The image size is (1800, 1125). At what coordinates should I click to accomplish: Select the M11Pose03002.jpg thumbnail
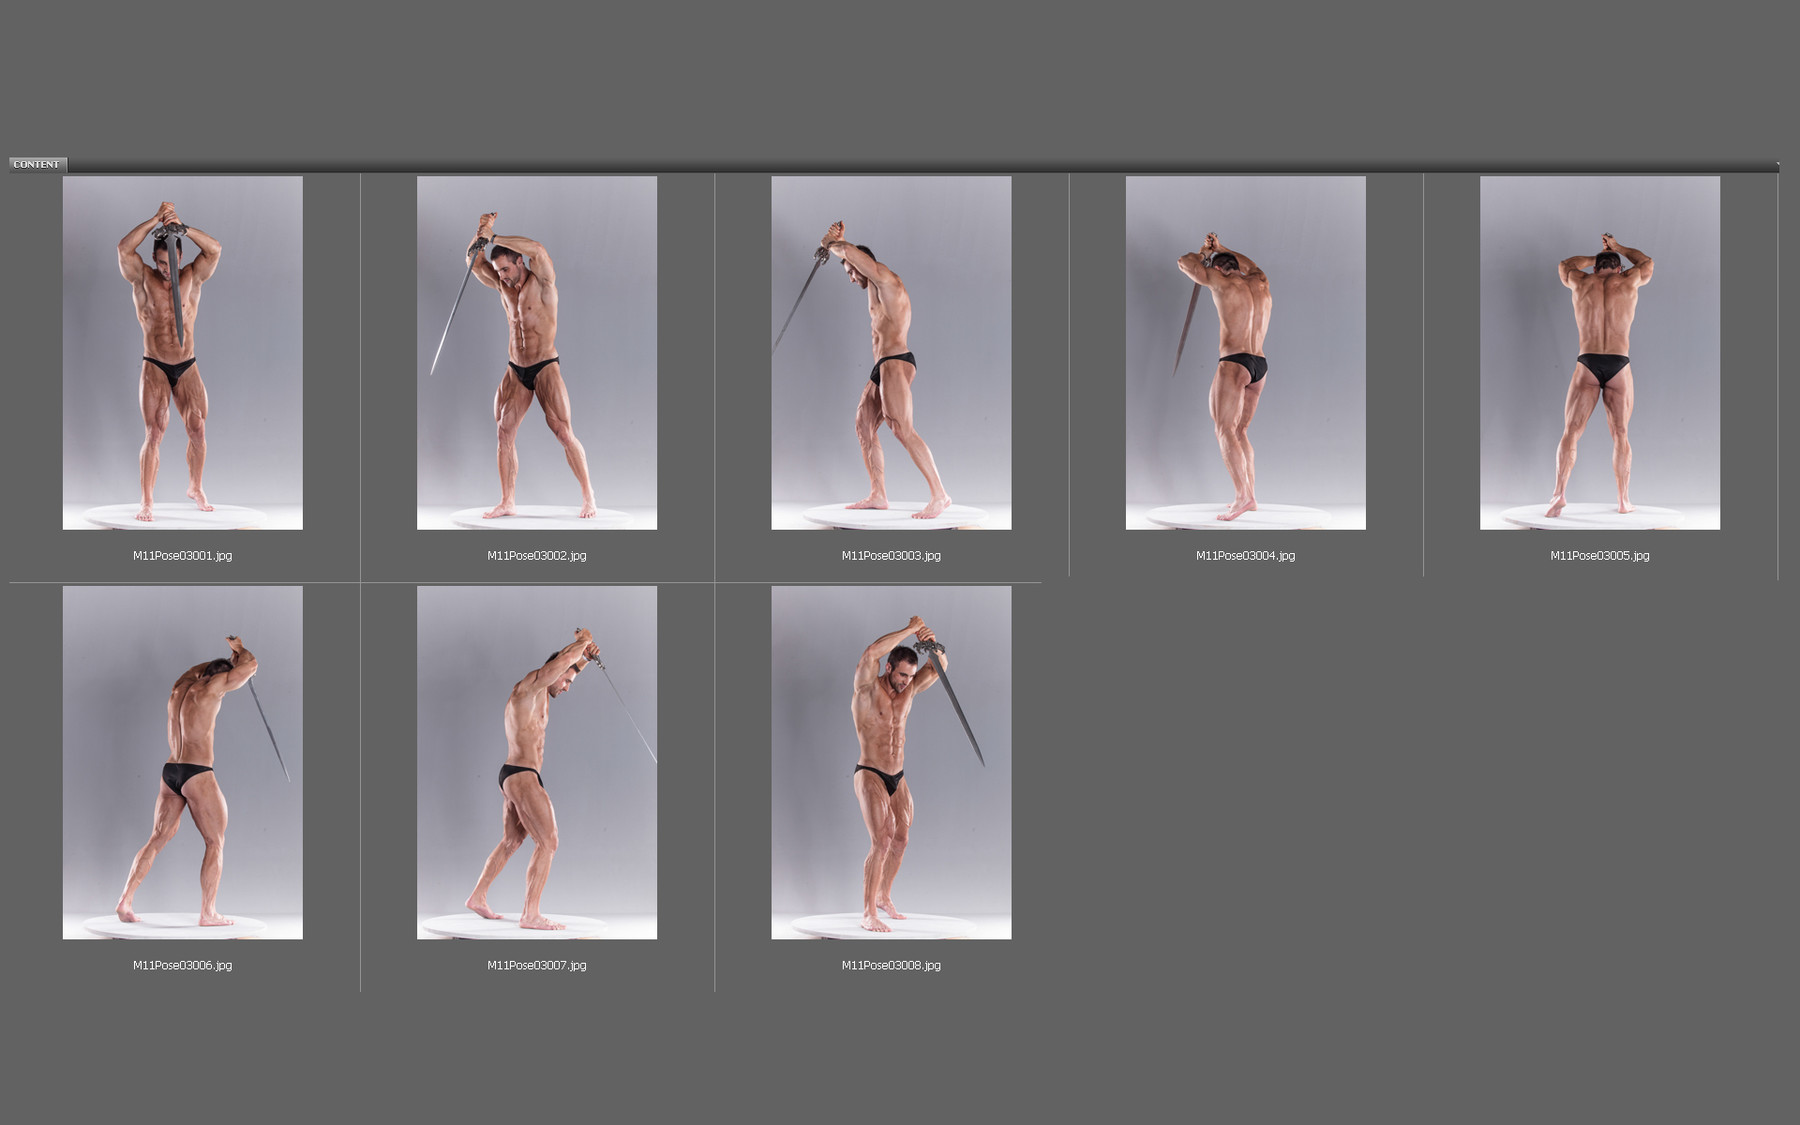pyautogui.click(x=536, y=355)
